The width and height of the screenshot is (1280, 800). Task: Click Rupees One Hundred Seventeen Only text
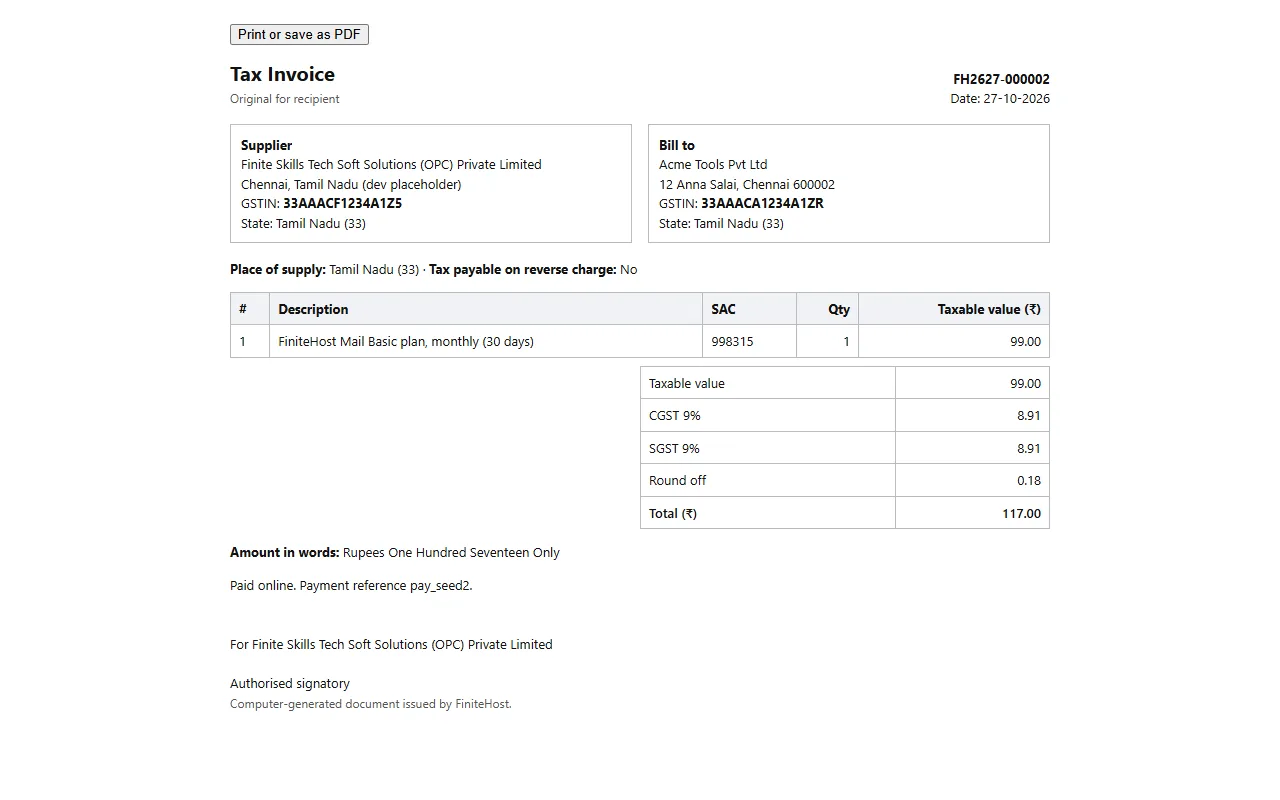[x=451, y=552]
